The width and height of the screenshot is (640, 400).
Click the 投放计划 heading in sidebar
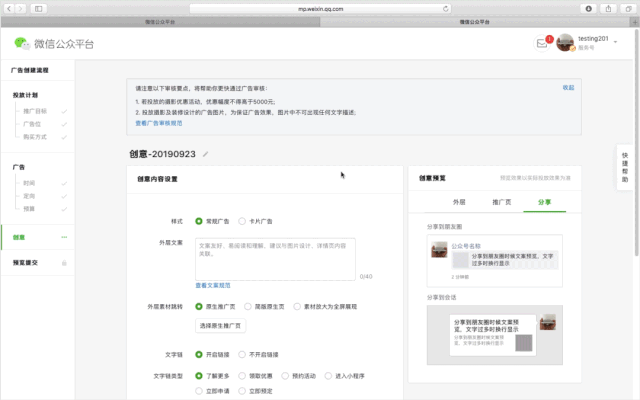(25, 95)
